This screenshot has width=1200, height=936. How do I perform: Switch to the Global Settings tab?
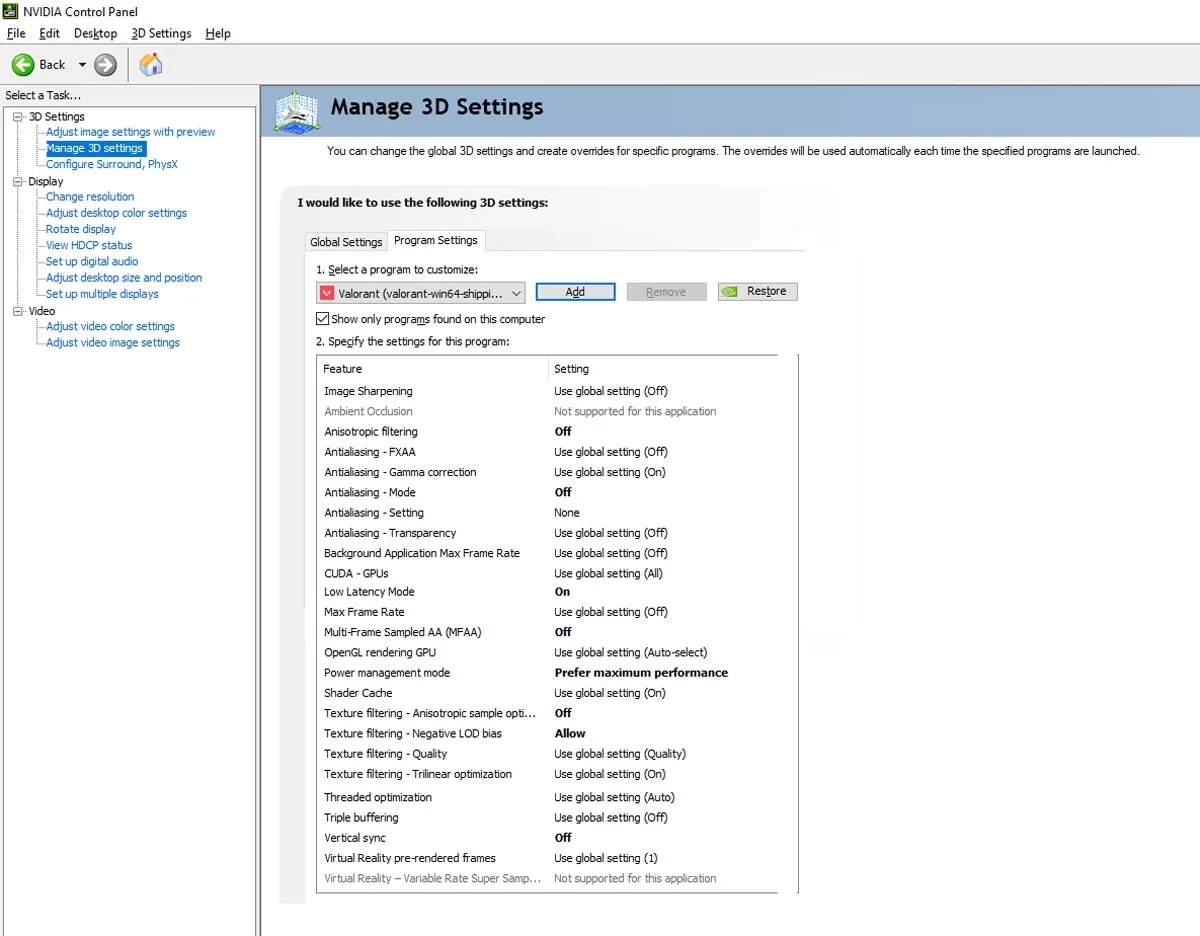(x=346, y=242)
